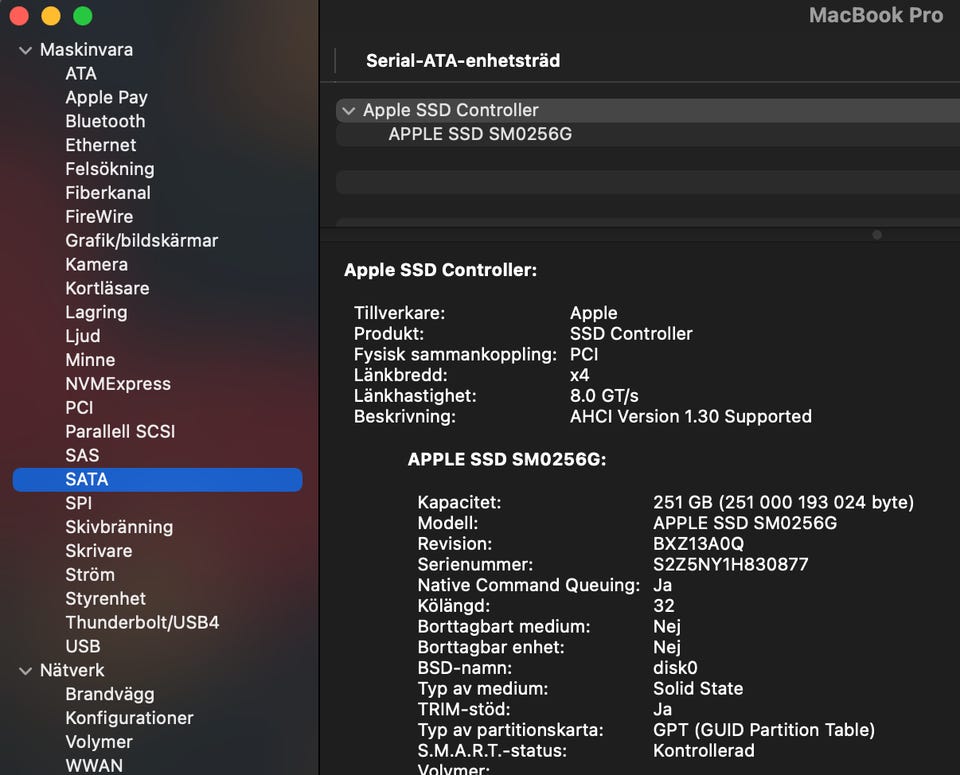Click the Ström sidebar item
The width and height of the screenshot is (960, 775).
point(90,575)
